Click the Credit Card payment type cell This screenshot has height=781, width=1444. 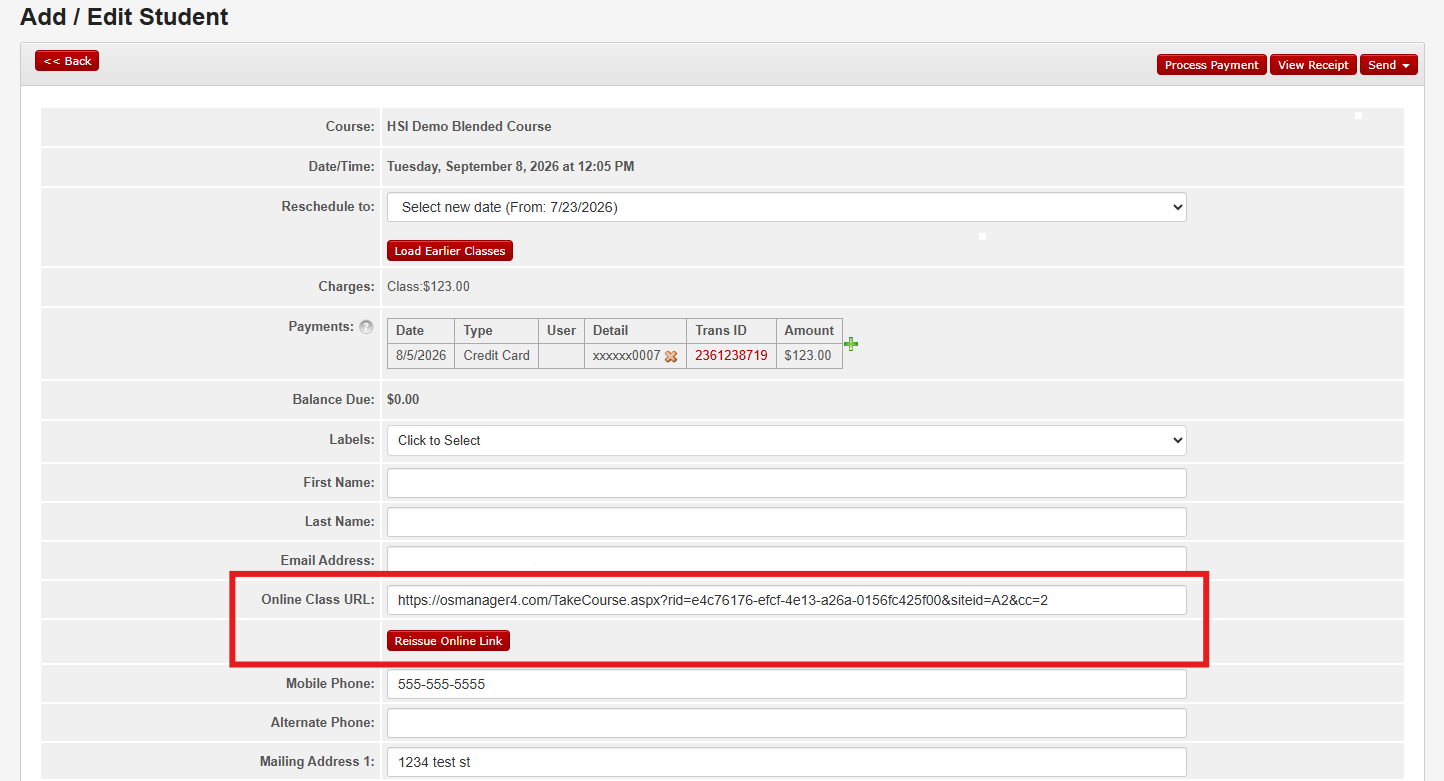pos(496,355)
